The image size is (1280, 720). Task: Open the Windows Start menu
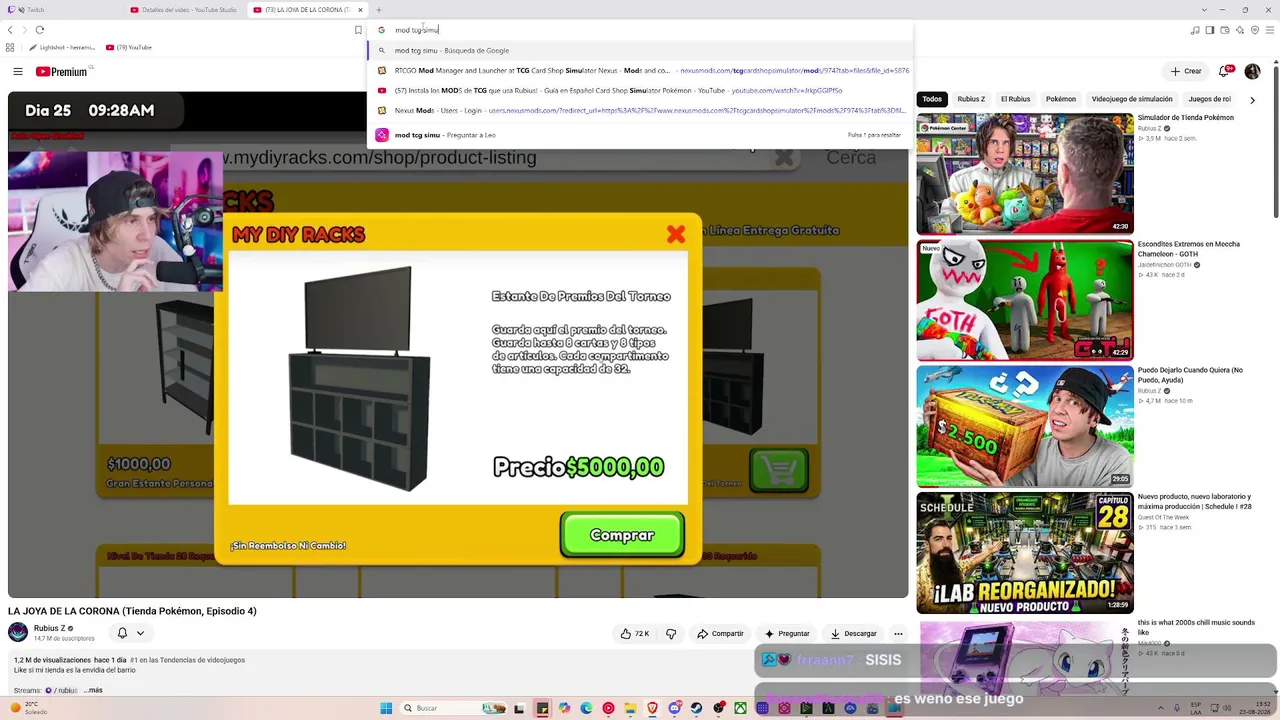tap(386, 708)
